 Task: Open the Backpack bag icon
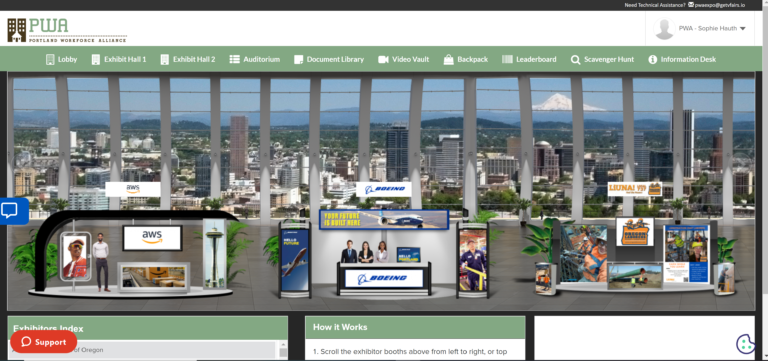coord(448,59)
